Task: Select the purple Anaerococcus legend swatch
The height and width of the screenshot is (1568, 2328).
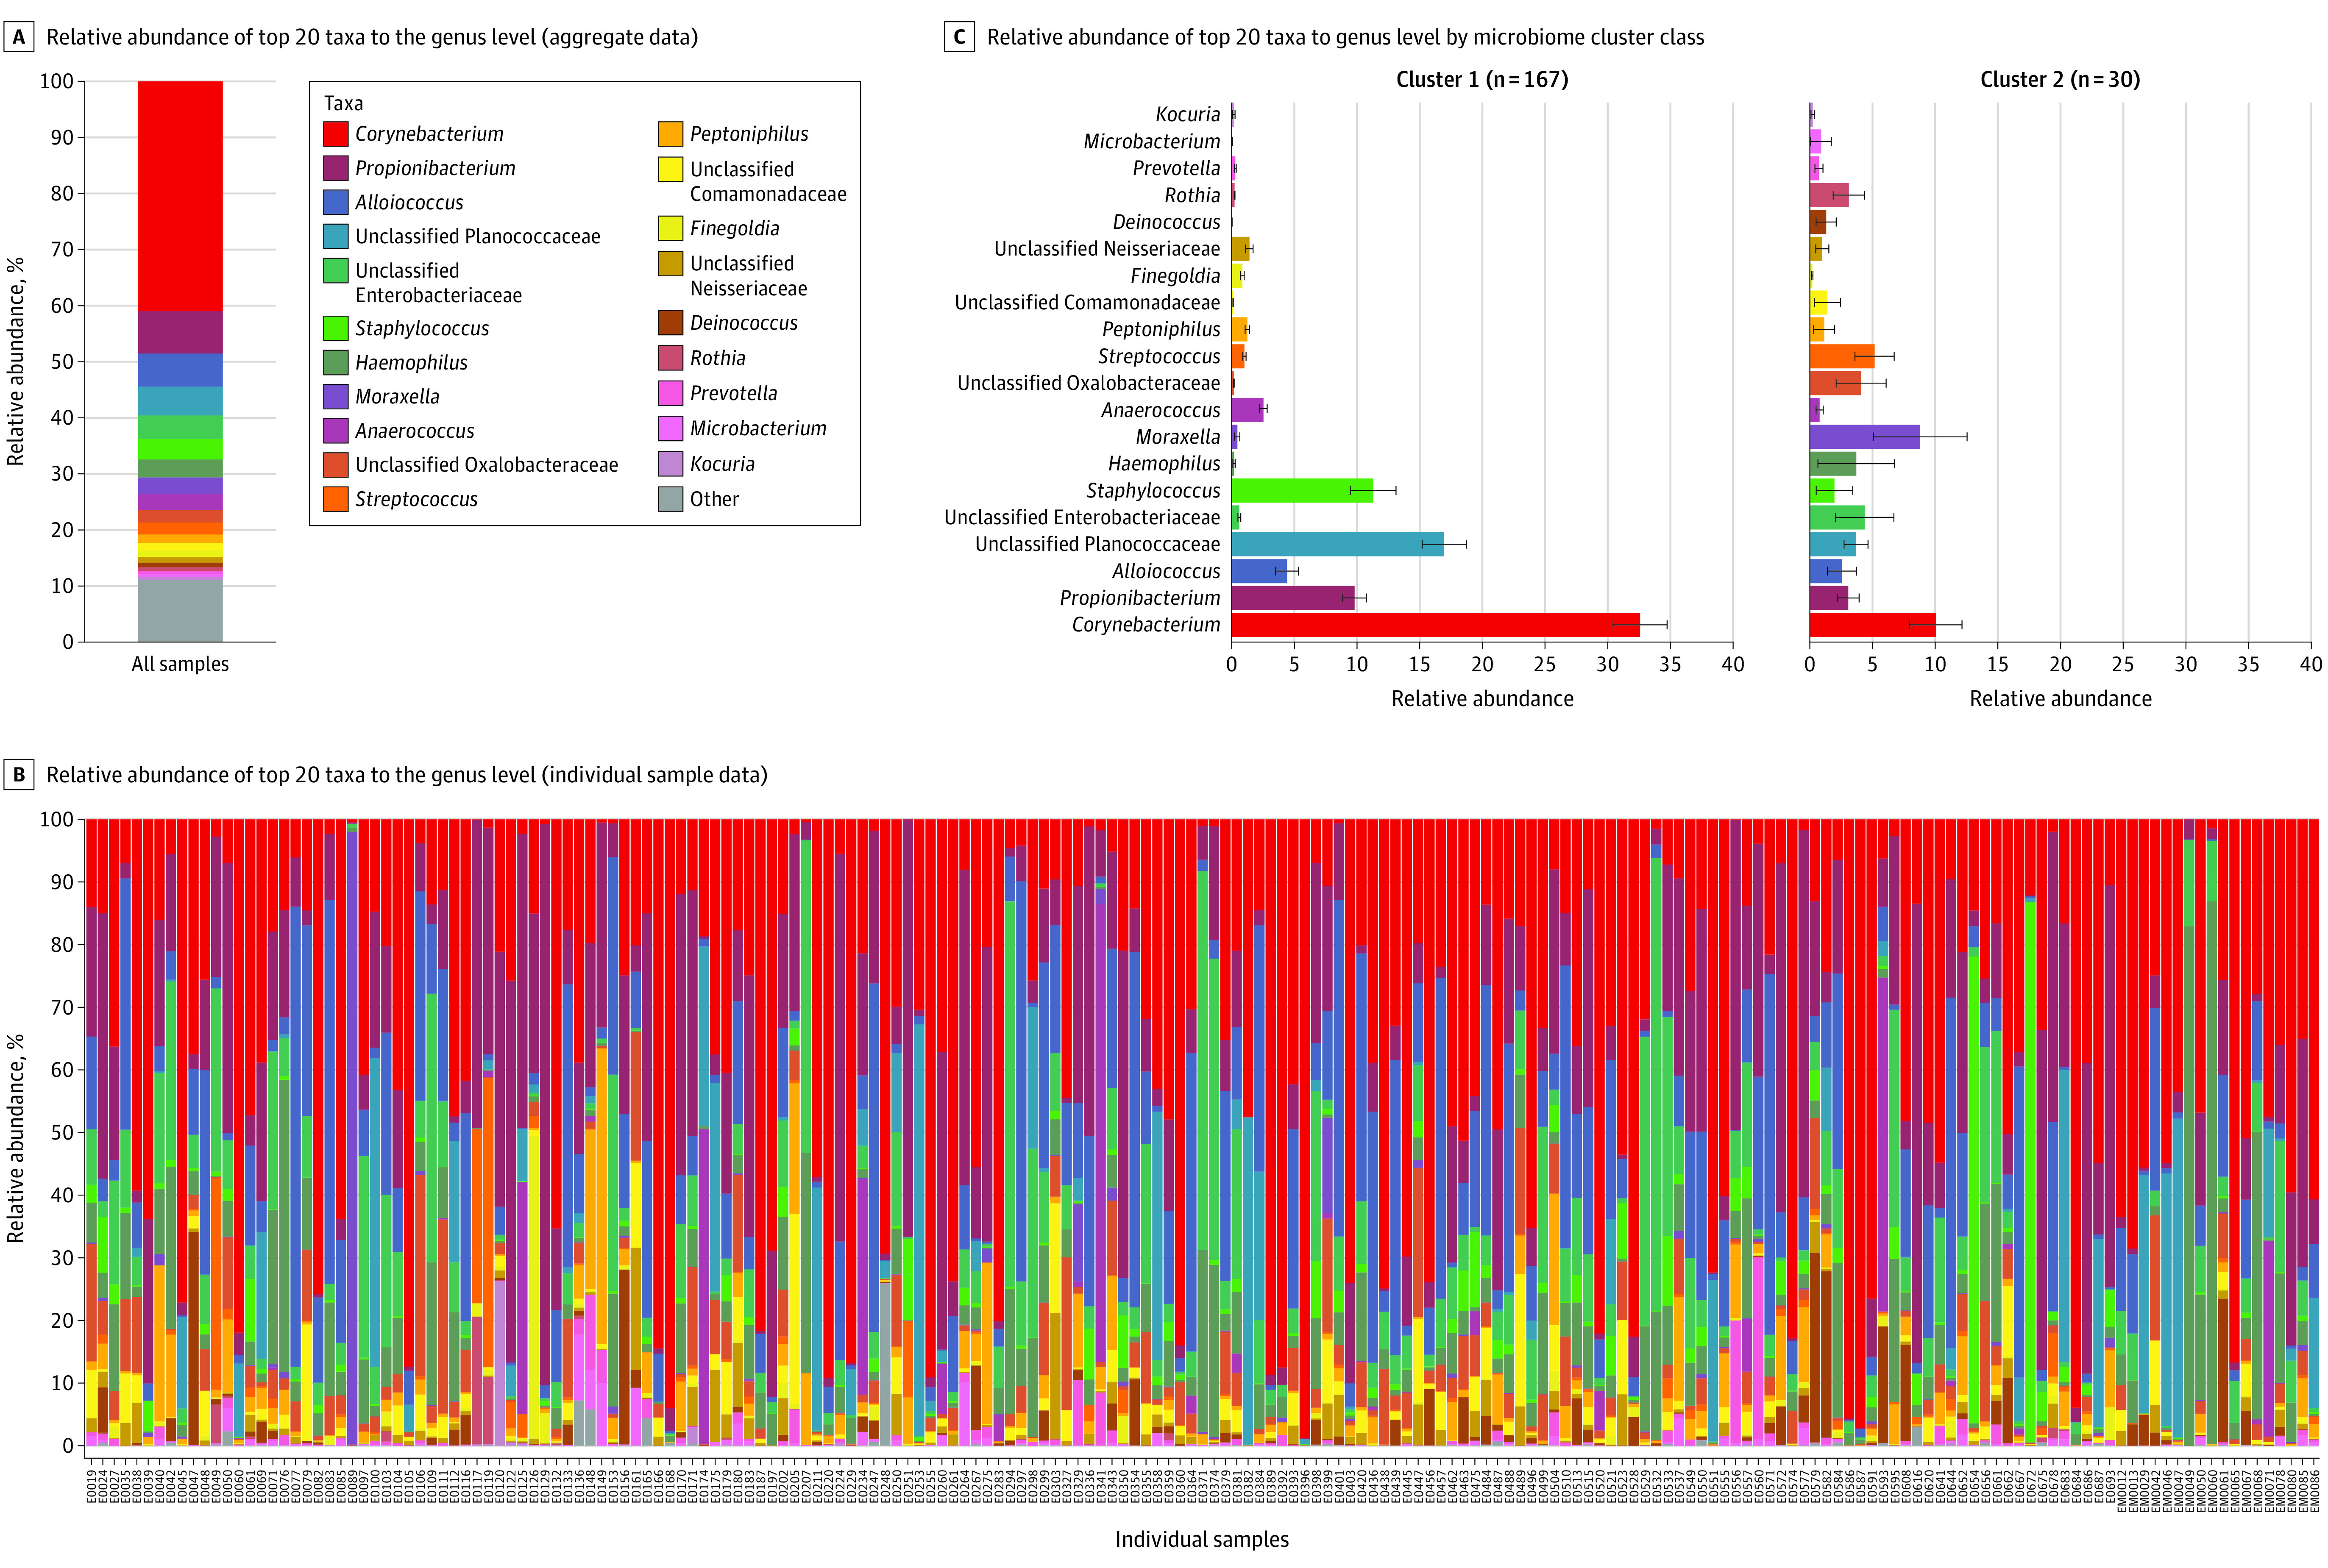Action: point(336,431)
